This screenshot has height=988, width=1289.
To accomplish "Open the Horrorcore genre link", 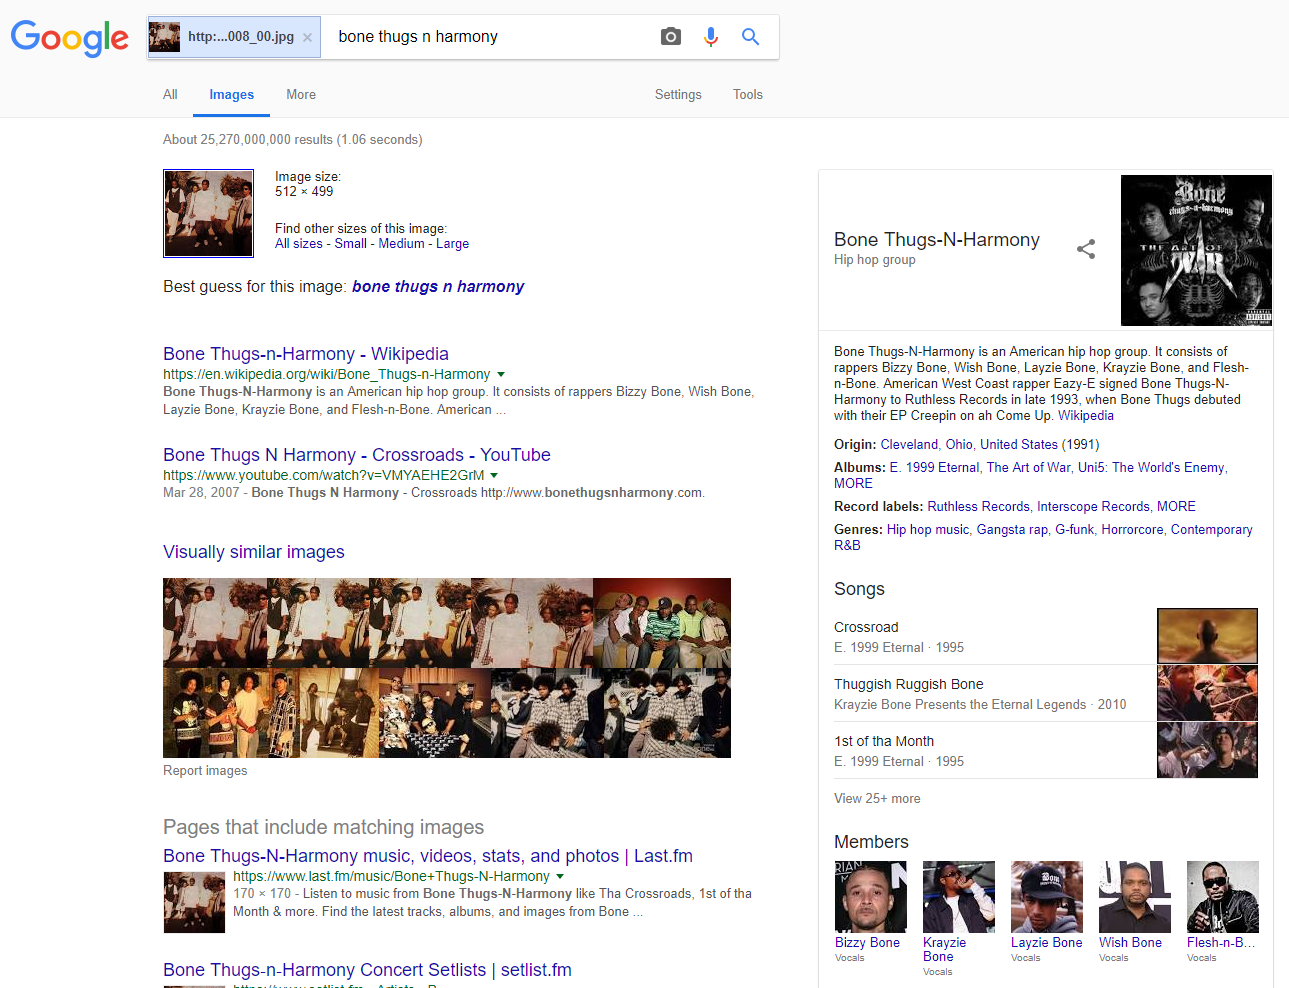I will [x=1132, y=530].
